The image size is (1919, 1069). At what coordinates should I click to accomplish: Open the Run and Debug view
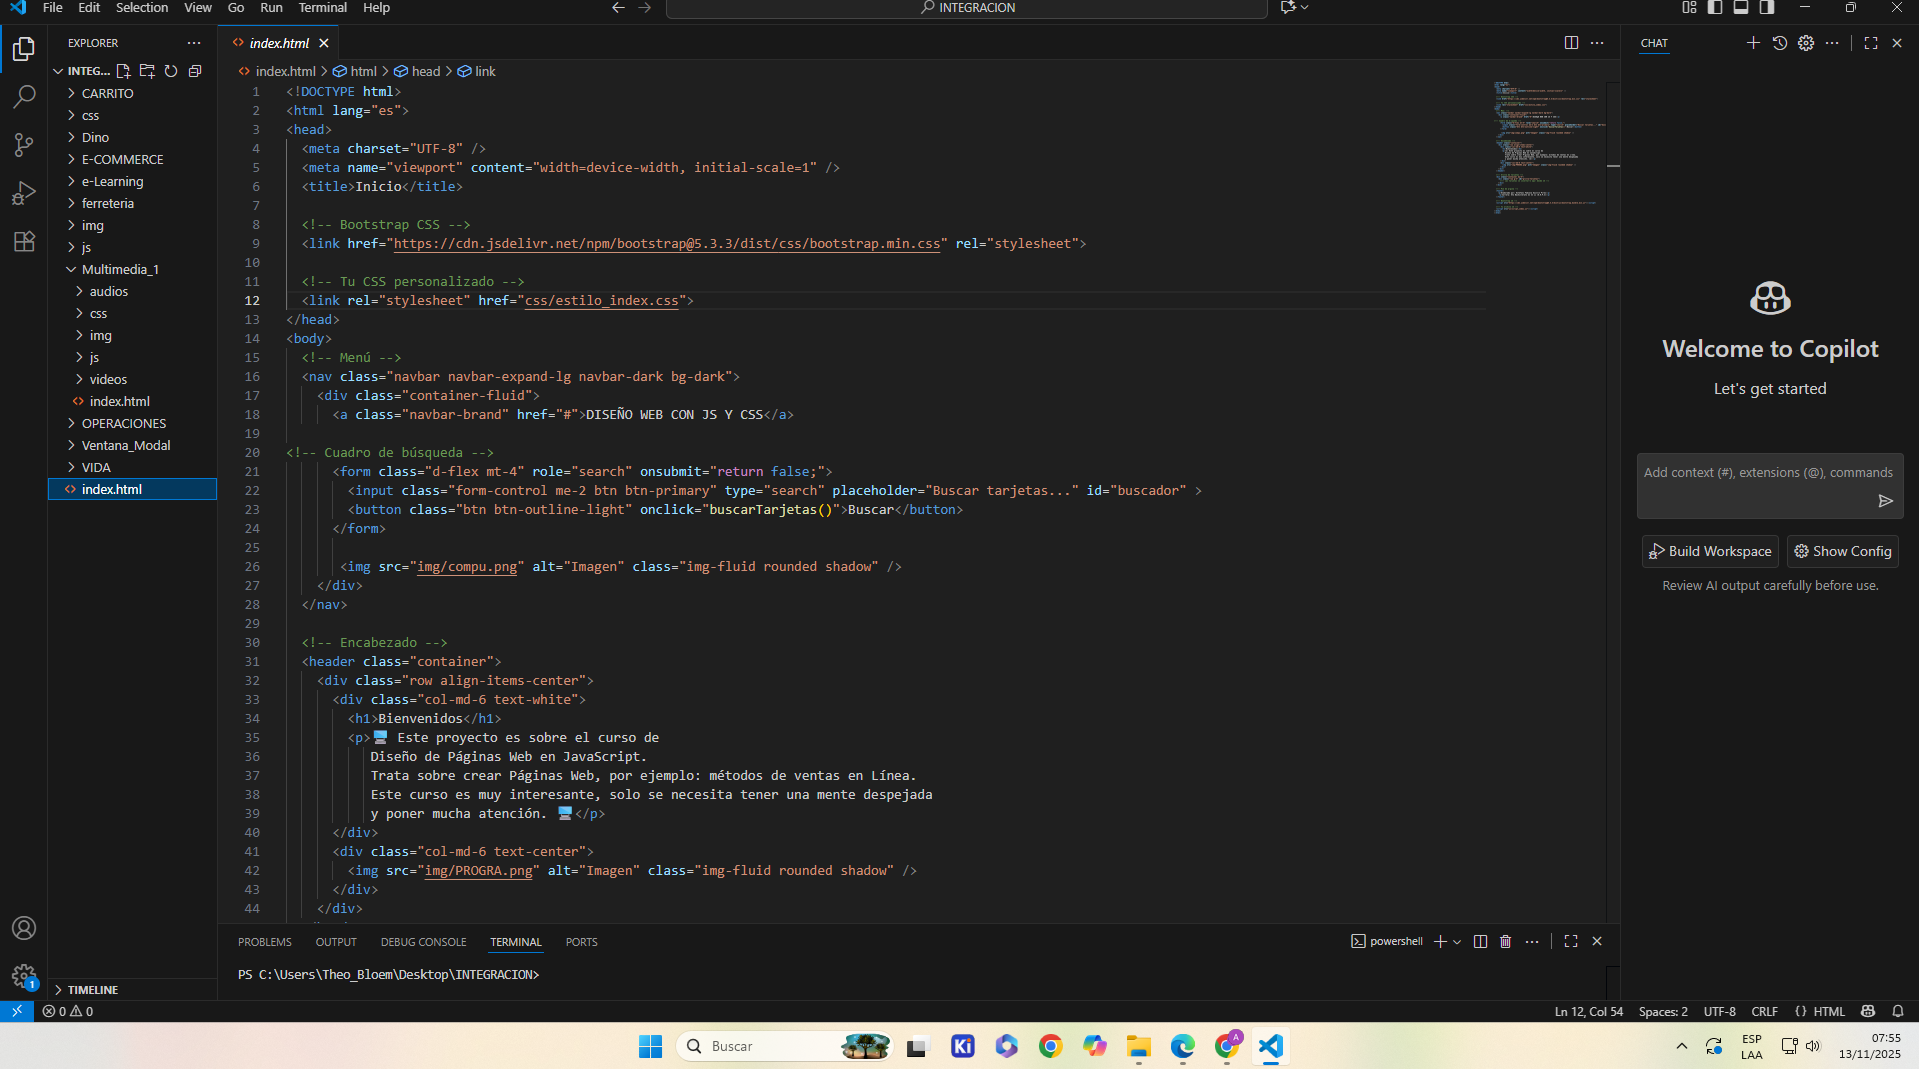pos(24,193)
